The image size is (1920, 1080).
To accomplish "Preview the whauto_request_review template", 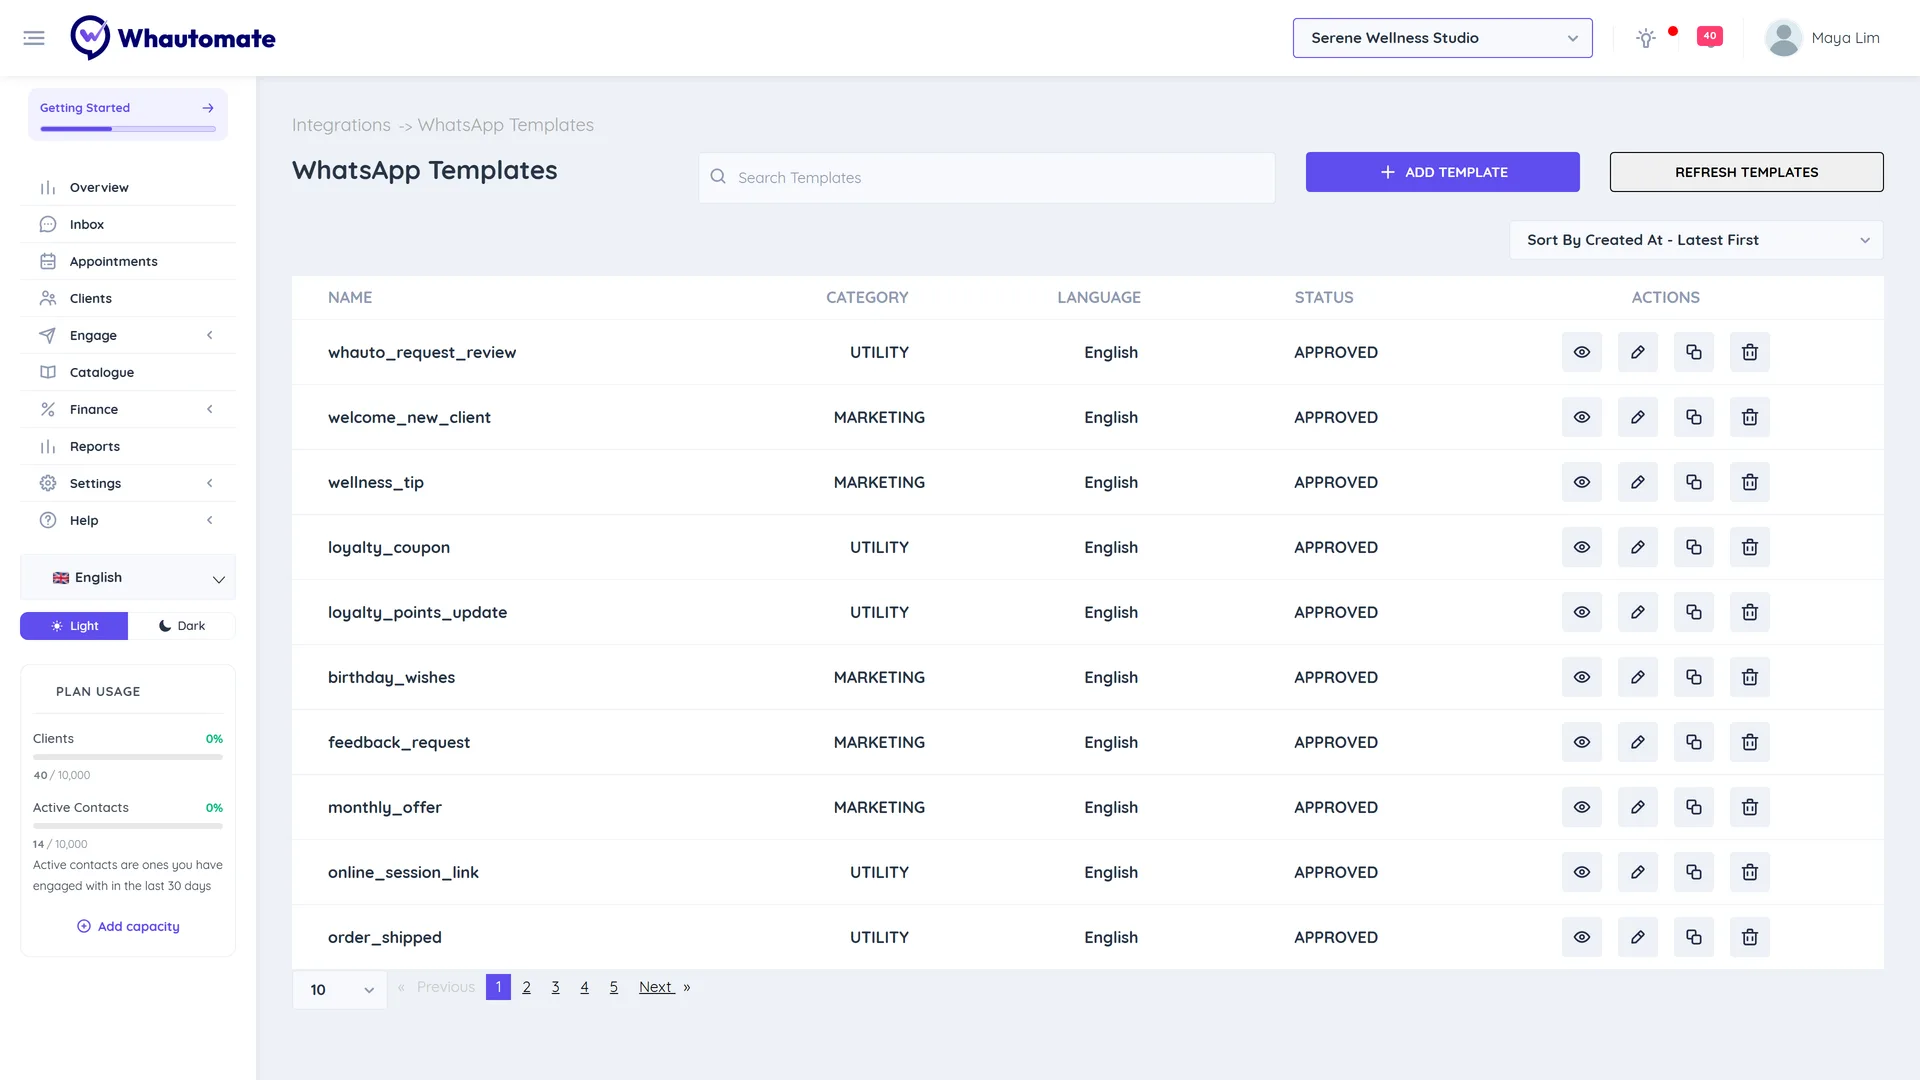I will (x=1582, y=352).
